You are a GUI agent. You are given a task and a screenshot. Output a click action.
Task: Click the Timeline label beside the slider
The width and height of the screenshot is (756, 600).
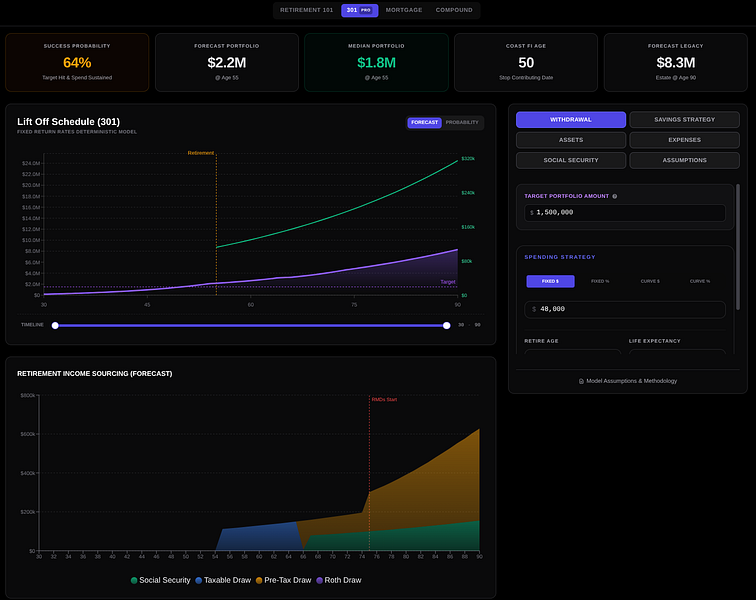click(x=32, y=325)
